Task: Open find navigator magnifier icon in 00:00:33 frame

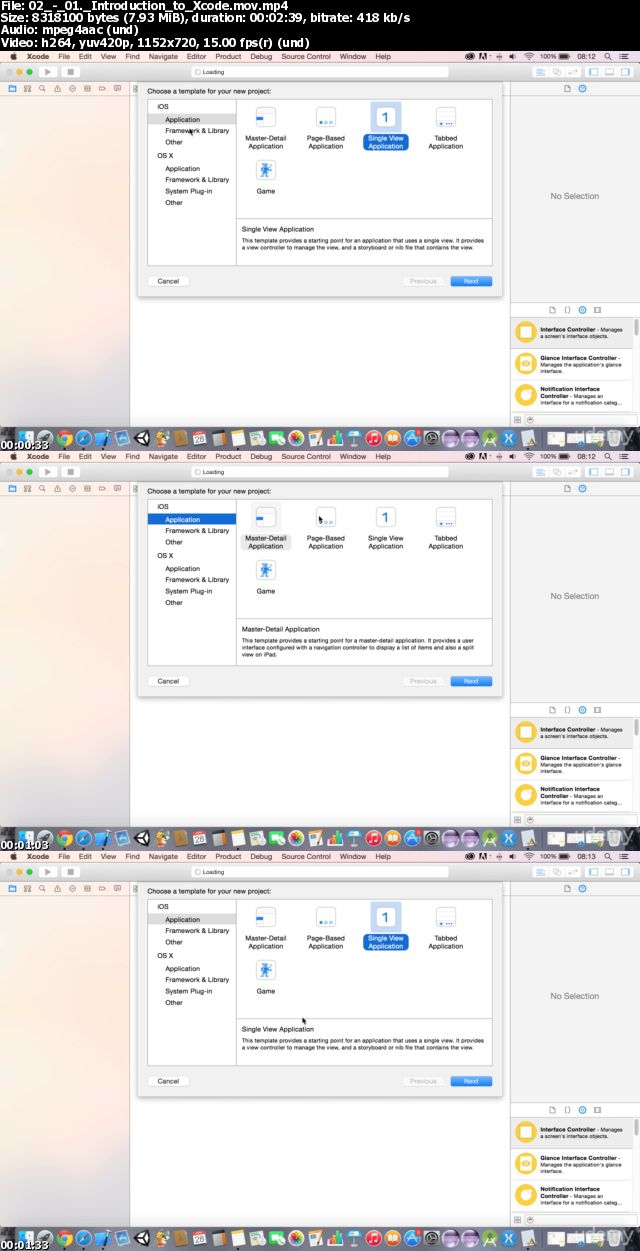Action: pos(44,88)
